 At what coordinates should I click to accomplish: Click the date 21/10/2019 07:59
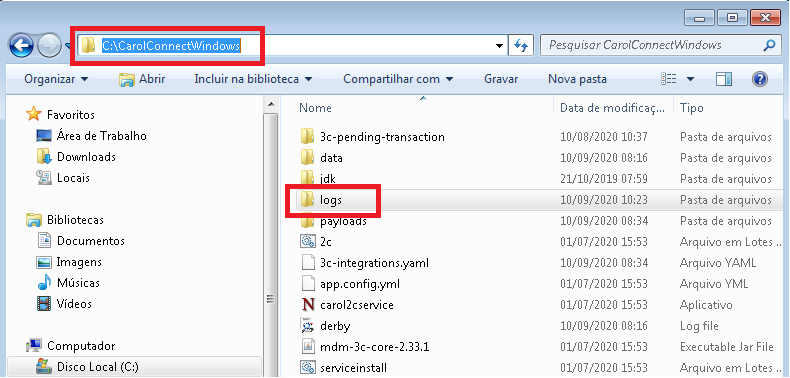[604, 179]
